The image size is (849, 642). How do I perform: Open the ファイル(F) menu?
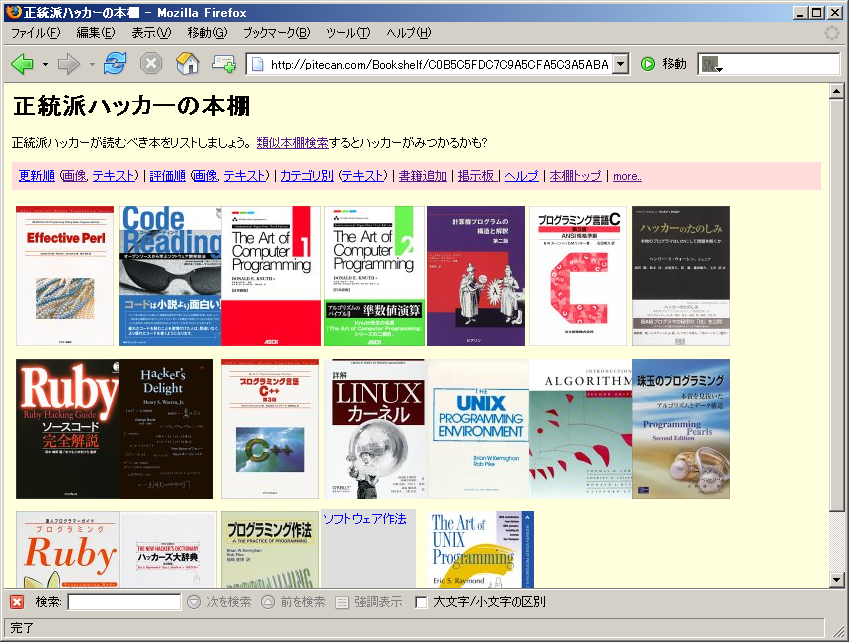pos(36,33)
